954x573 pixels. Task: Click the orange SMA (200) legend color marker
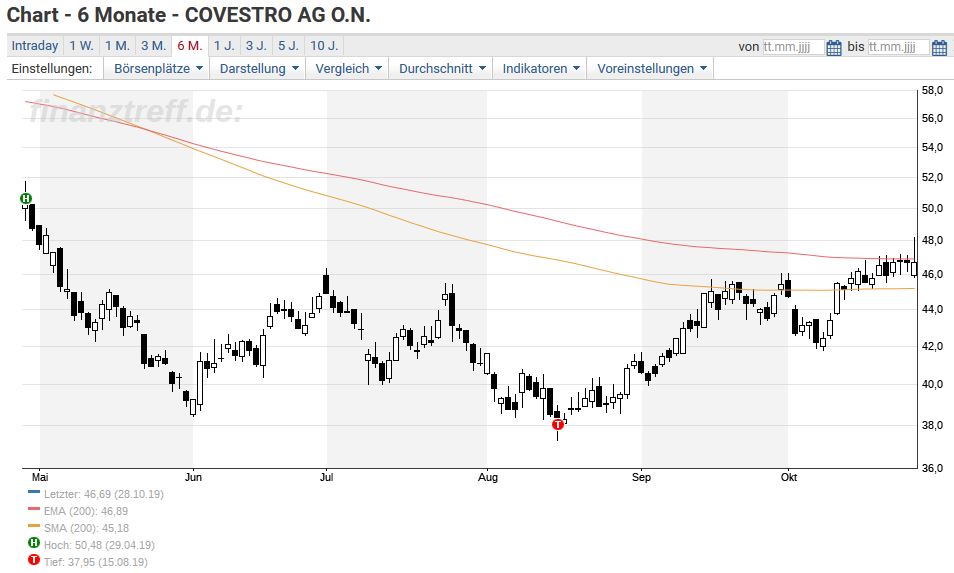34,526
